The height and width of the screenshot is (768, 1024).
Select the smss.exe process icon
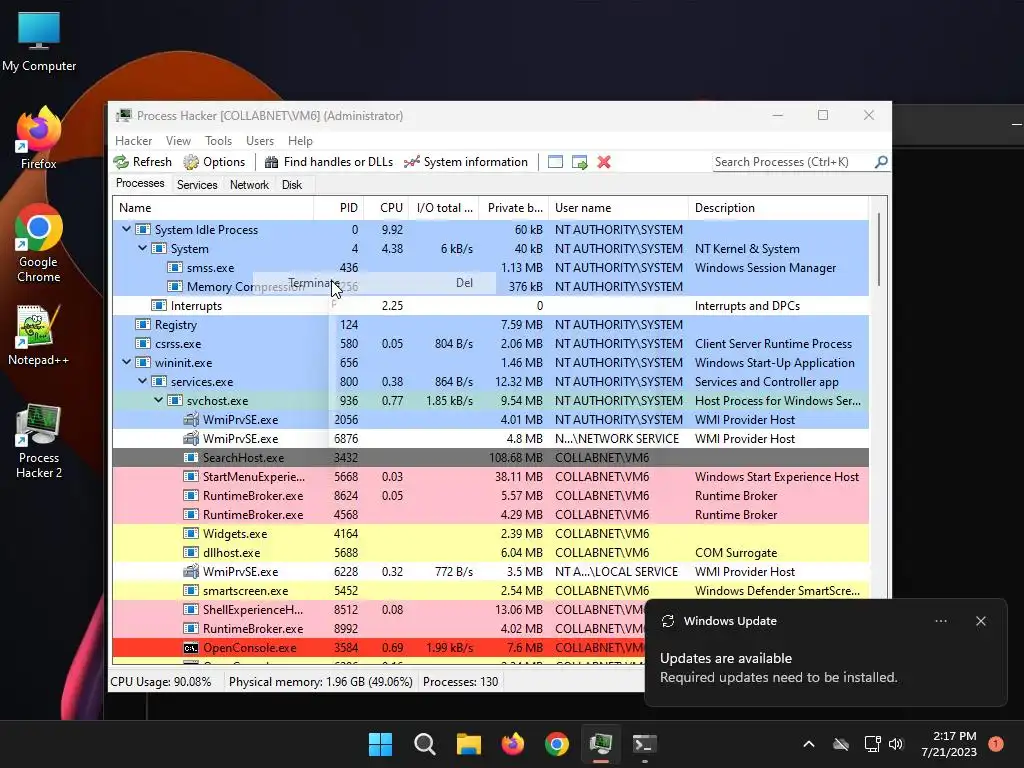click(x=175, y=267)
